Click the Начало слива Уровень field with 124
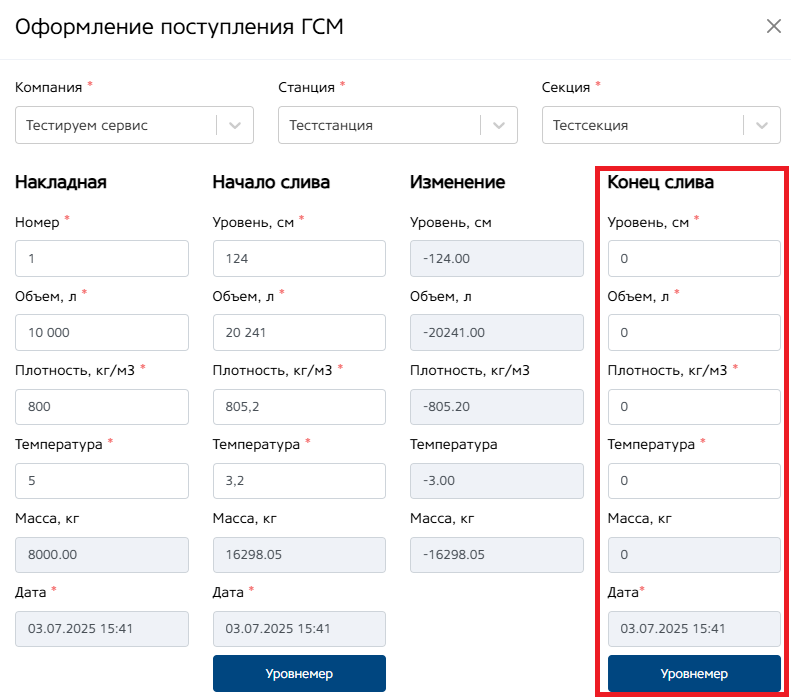This screenshot has height=699, width=791. click(299, 259)
